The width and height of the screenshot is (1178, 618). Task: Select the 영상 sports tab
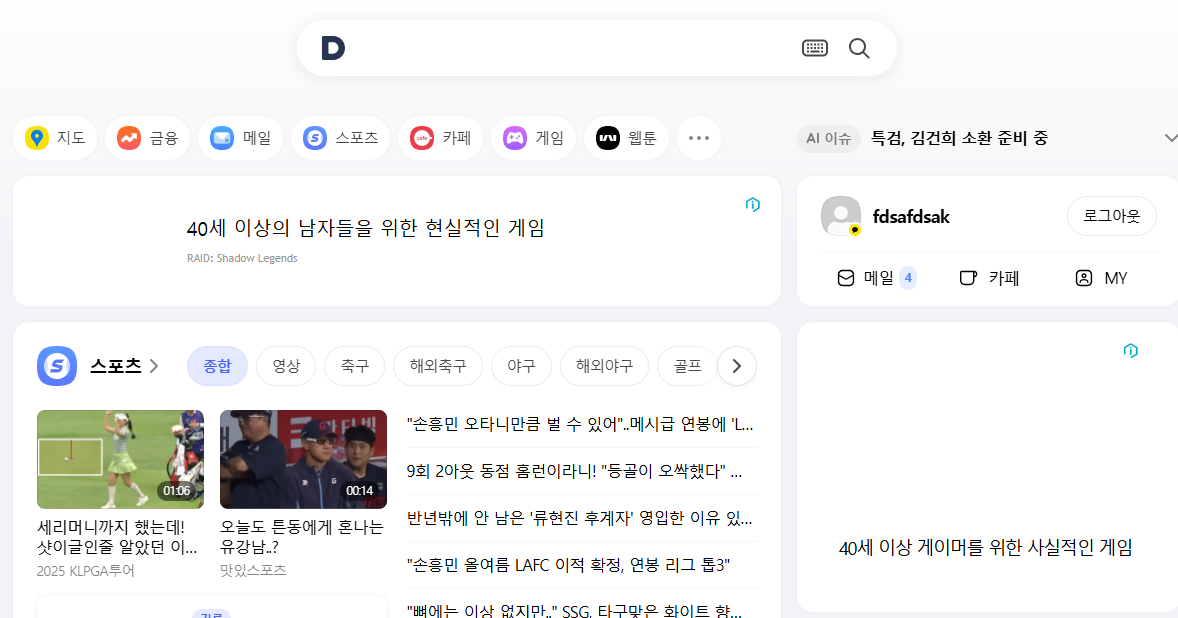click(x=285, y=366)
